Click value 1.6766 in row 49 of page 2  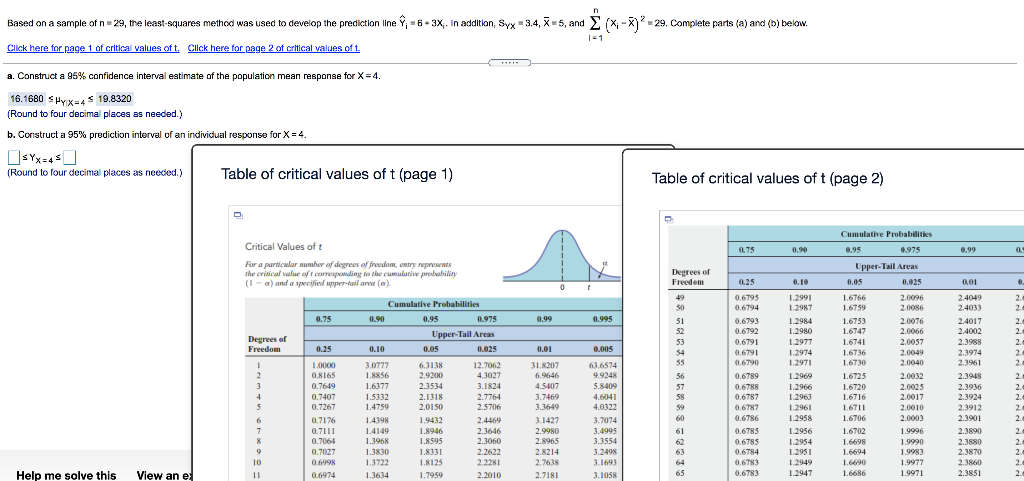[x=856, y=298]
